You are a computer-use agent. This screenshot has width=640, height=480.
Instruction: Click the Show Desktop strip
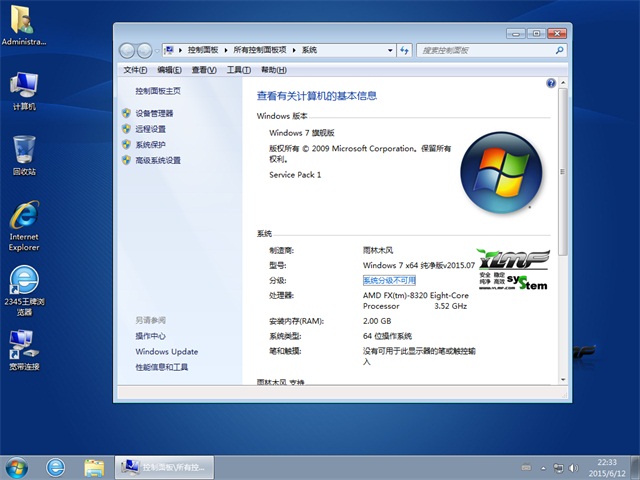[635, 468]
